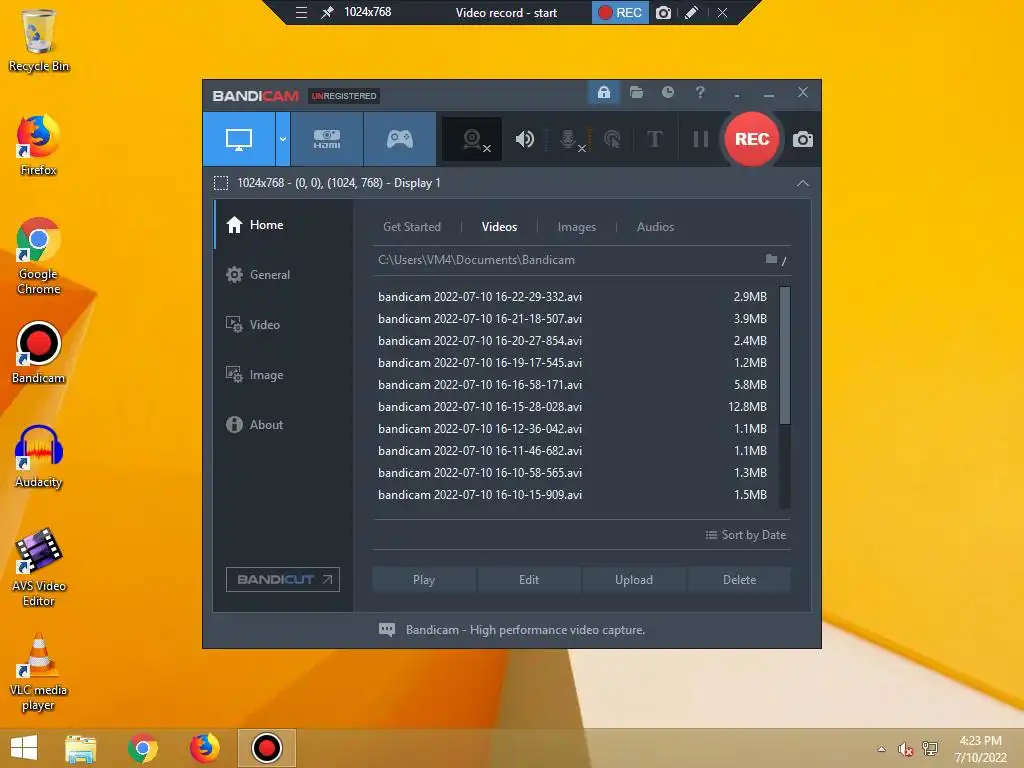
Task: Click muted volume icon in system tray
Action: pyautogui.click(x=905, y=749)
